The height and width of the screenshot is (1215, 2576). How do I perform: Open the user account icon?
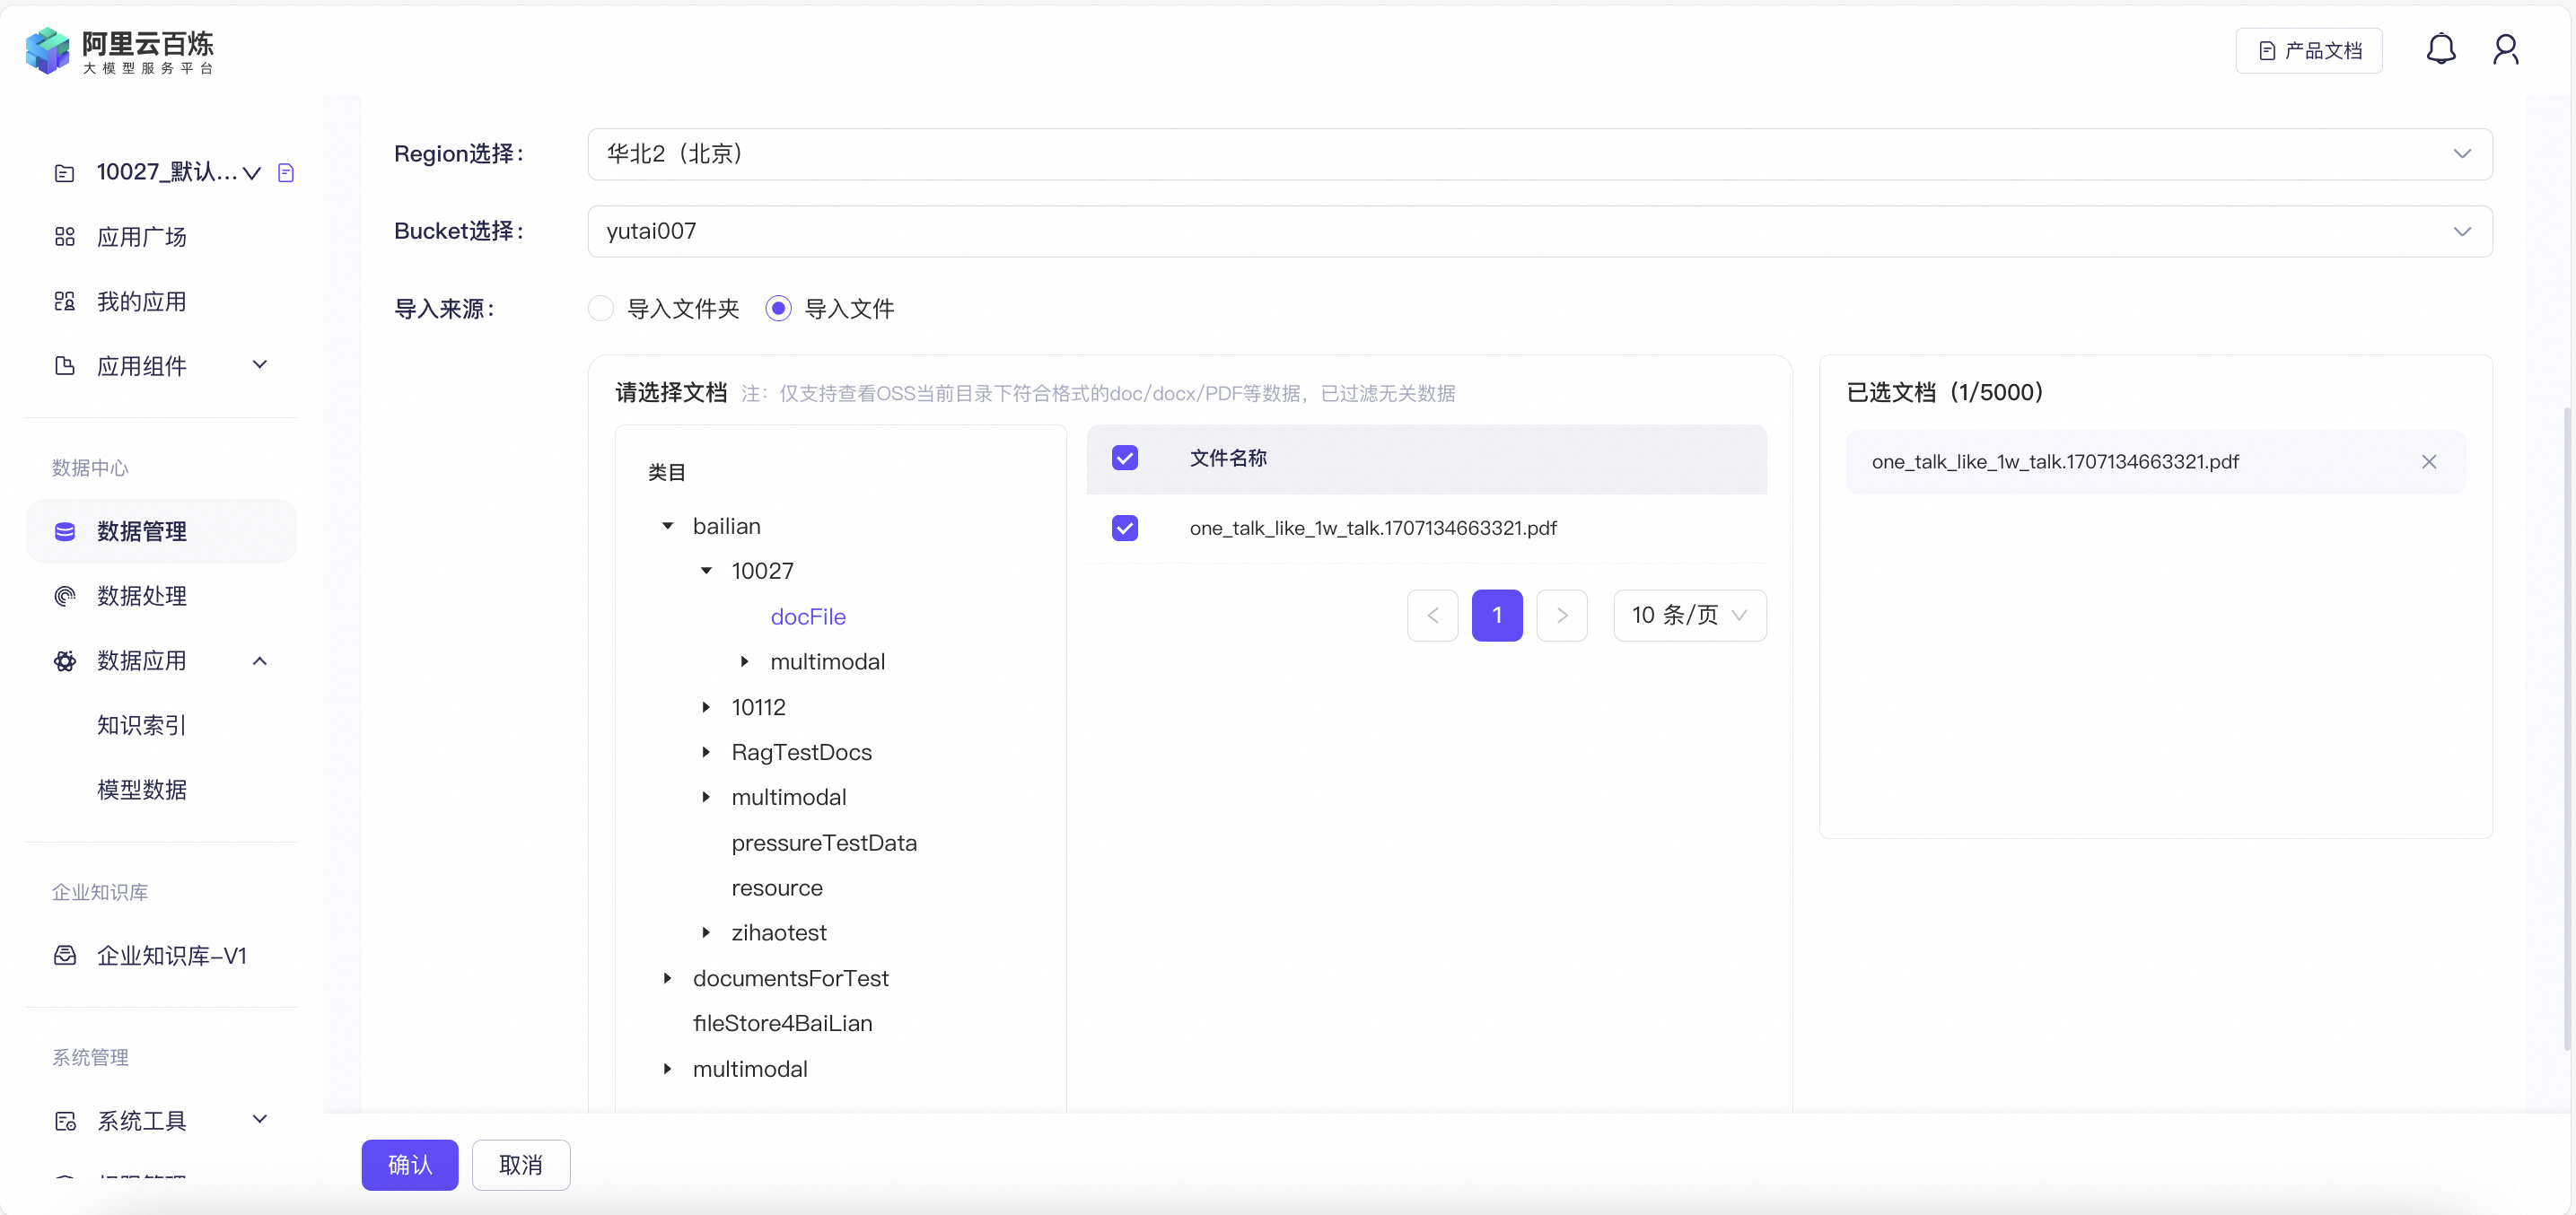pos(2505,49)
